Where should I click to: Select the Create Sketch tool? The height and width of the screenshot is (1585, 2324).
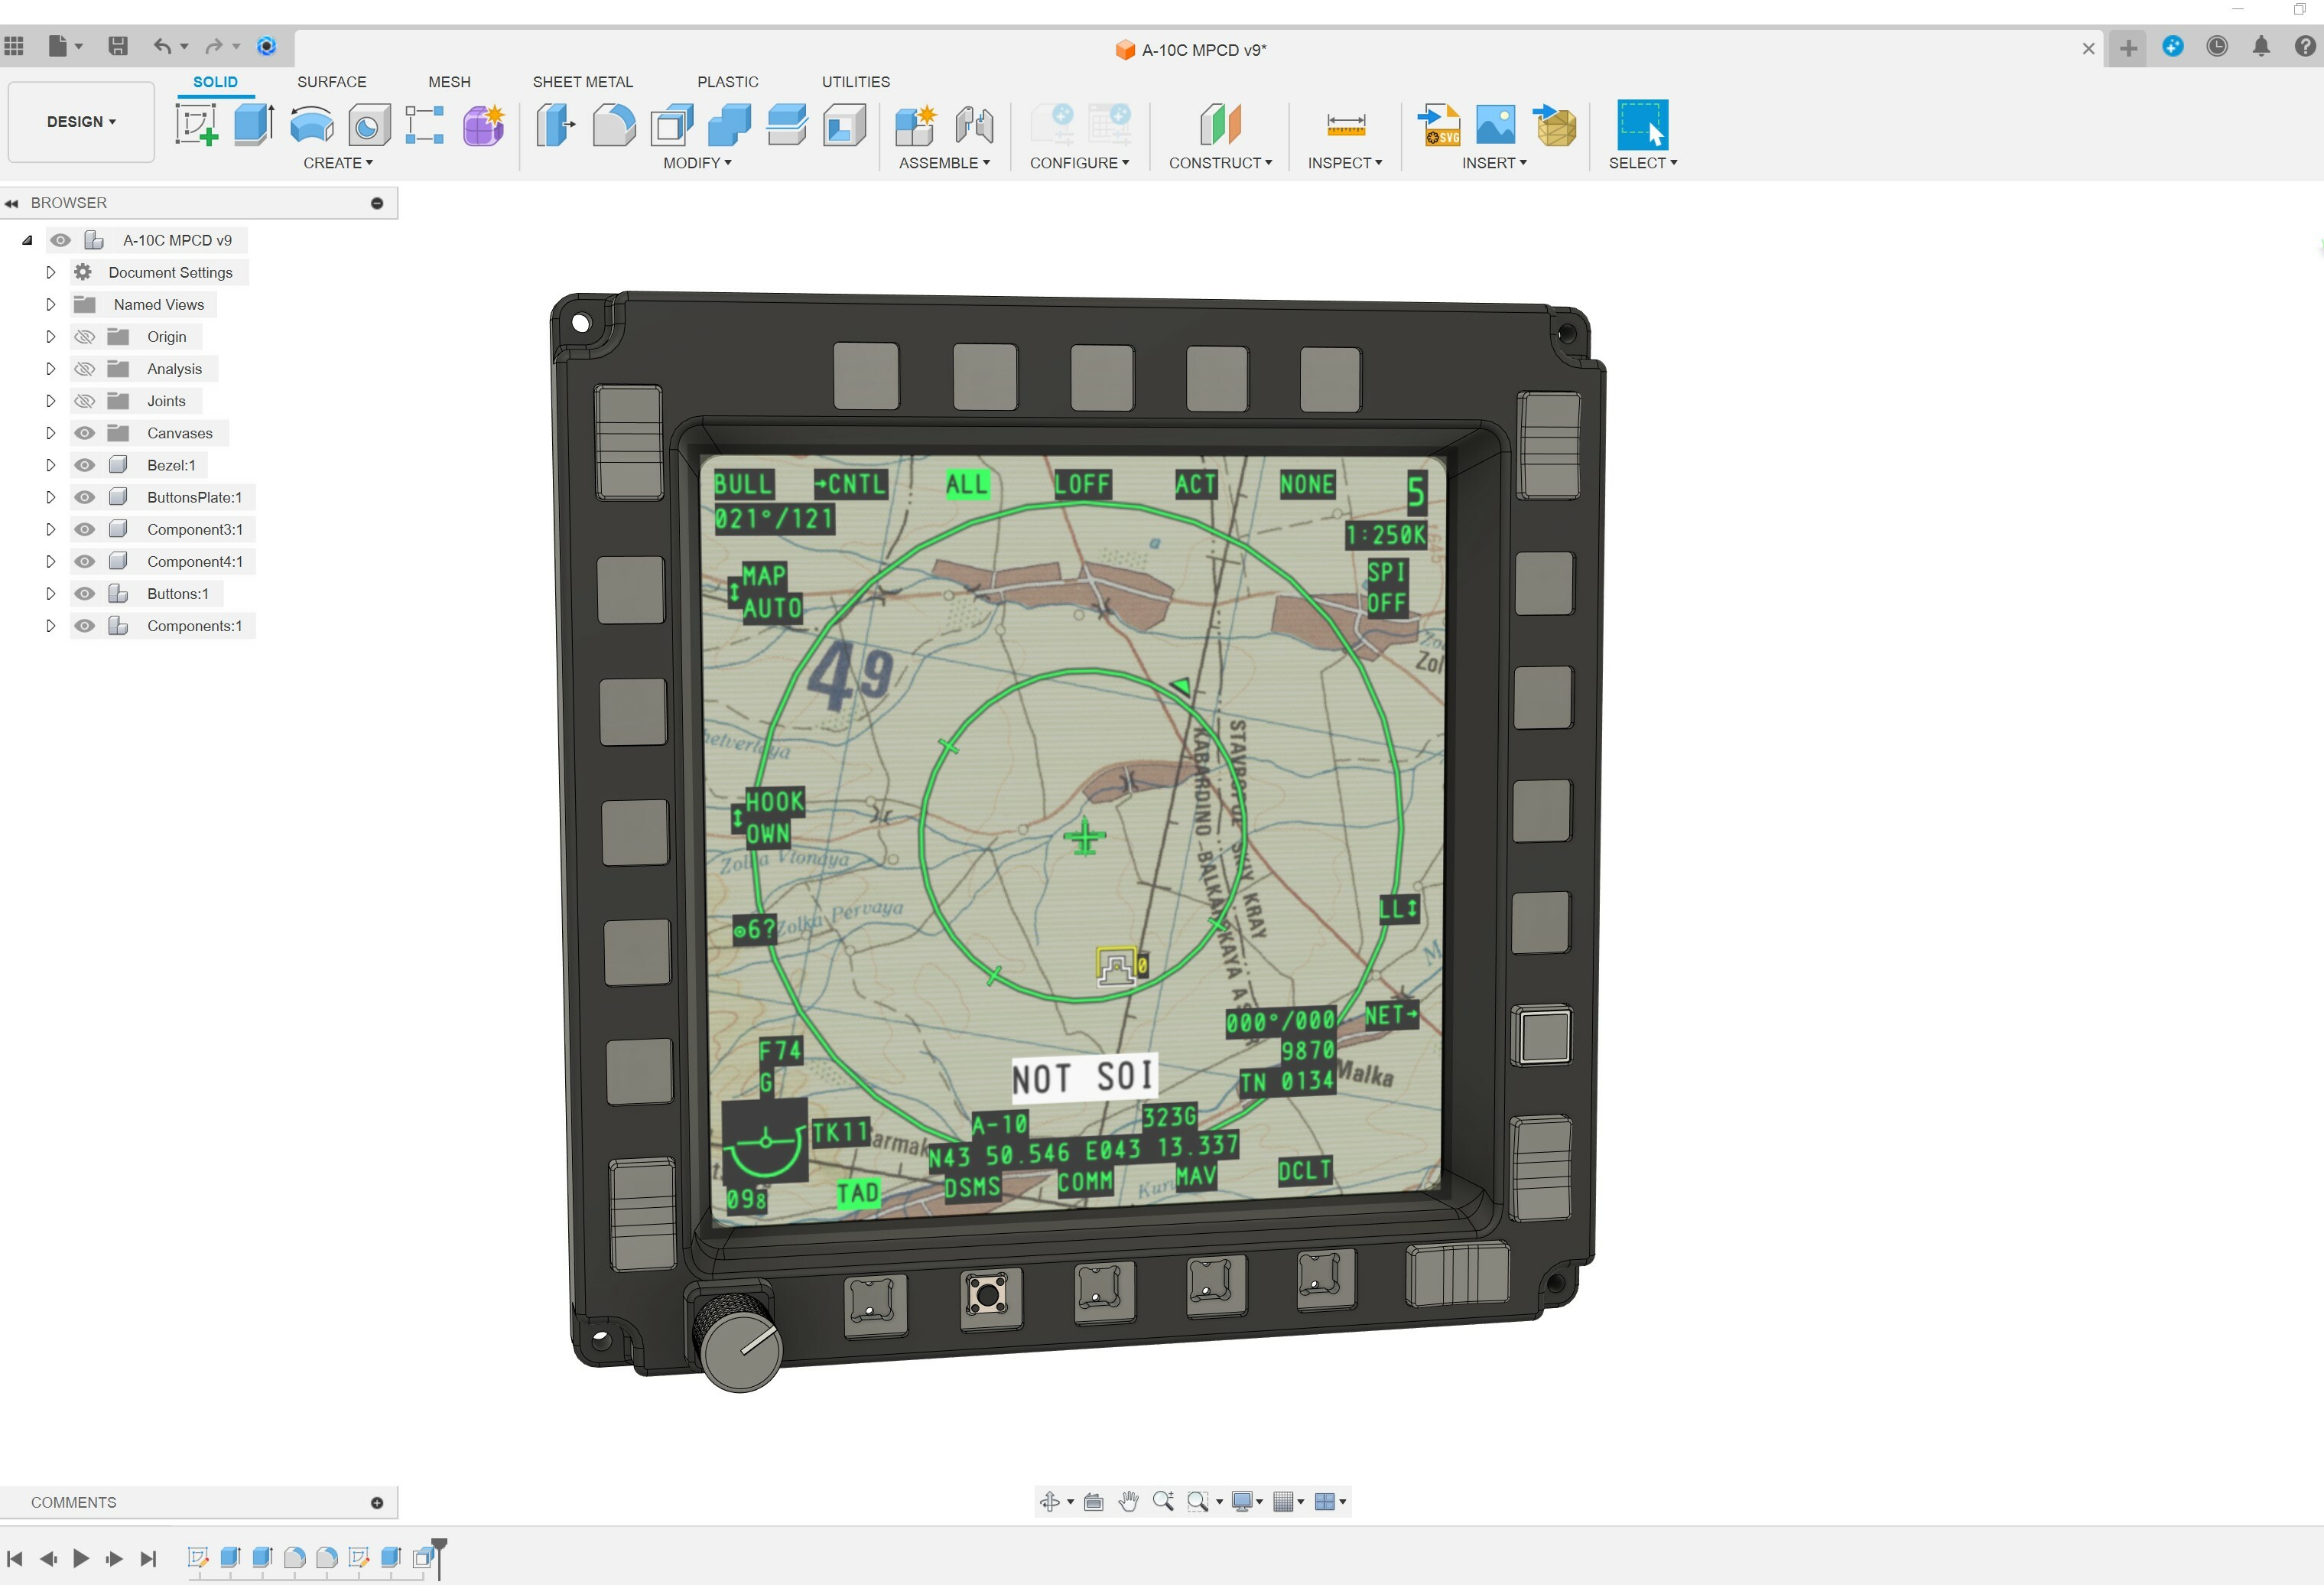click(x=196, y=125)
